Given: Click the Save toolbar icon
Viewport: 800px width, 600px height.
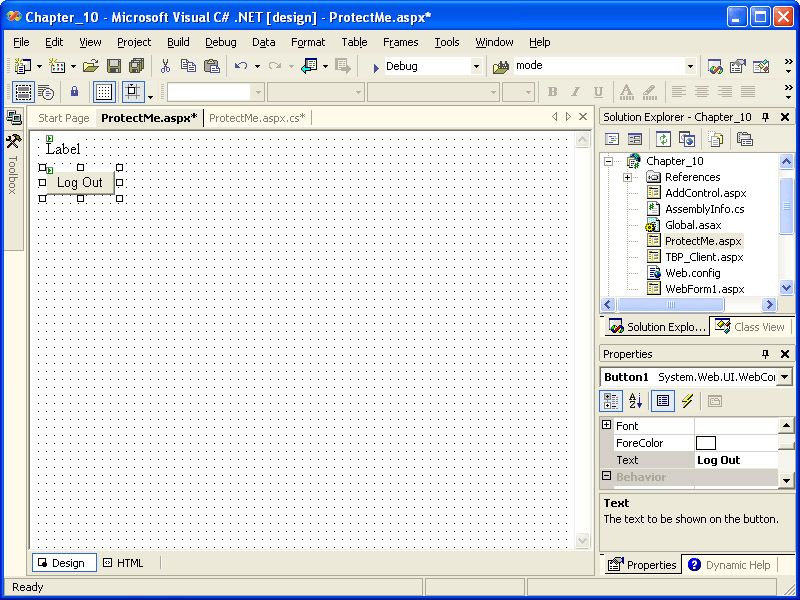Looking at the screenshot, I should point(114,66).
